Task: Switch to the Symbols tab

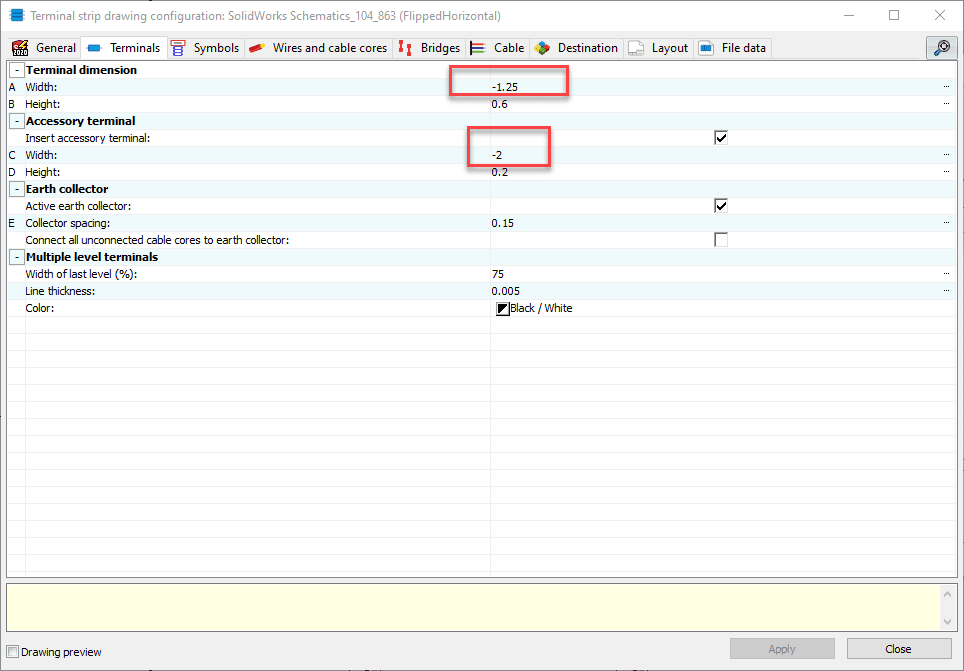Action: click(205, 48)
